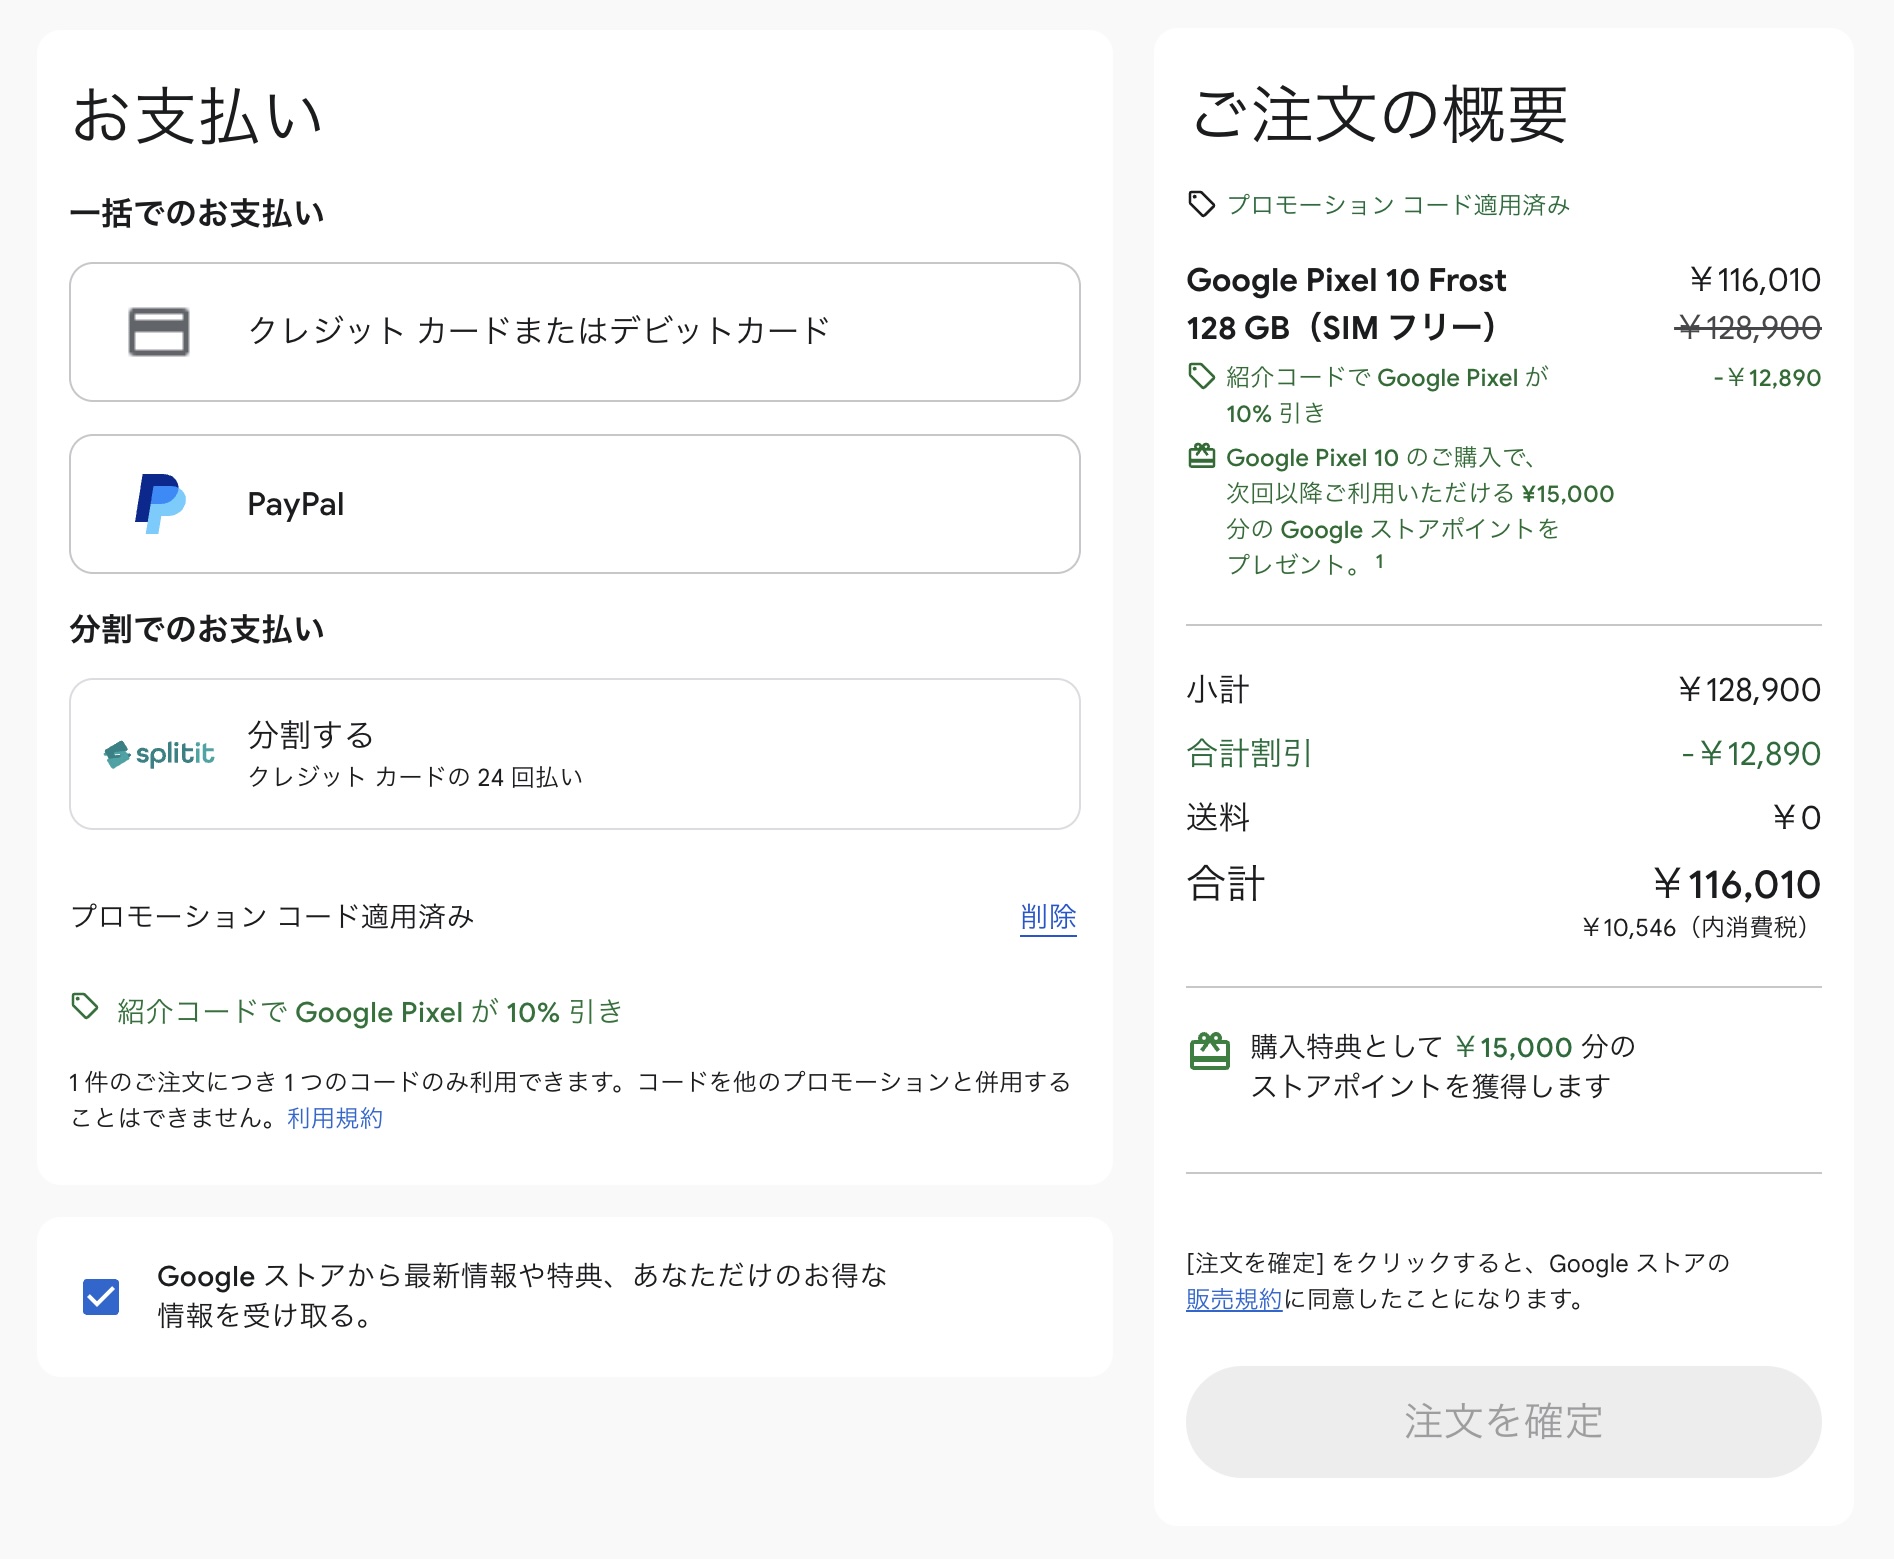Image resolution: width=1894 pixels, height=1559 pixels.
Task: Select credit or debit card payment option
Action: (x=574, y=332)
